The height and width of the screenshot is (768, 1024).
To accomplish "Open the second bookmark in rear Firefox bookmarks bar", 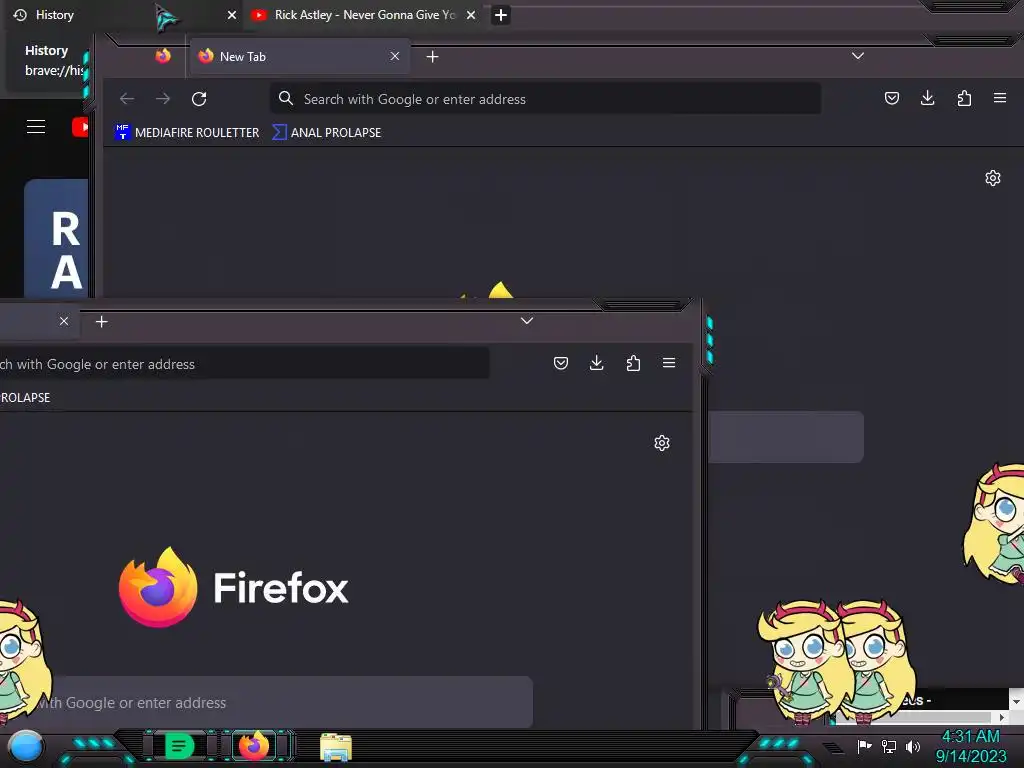I will [x=327, y=133].
